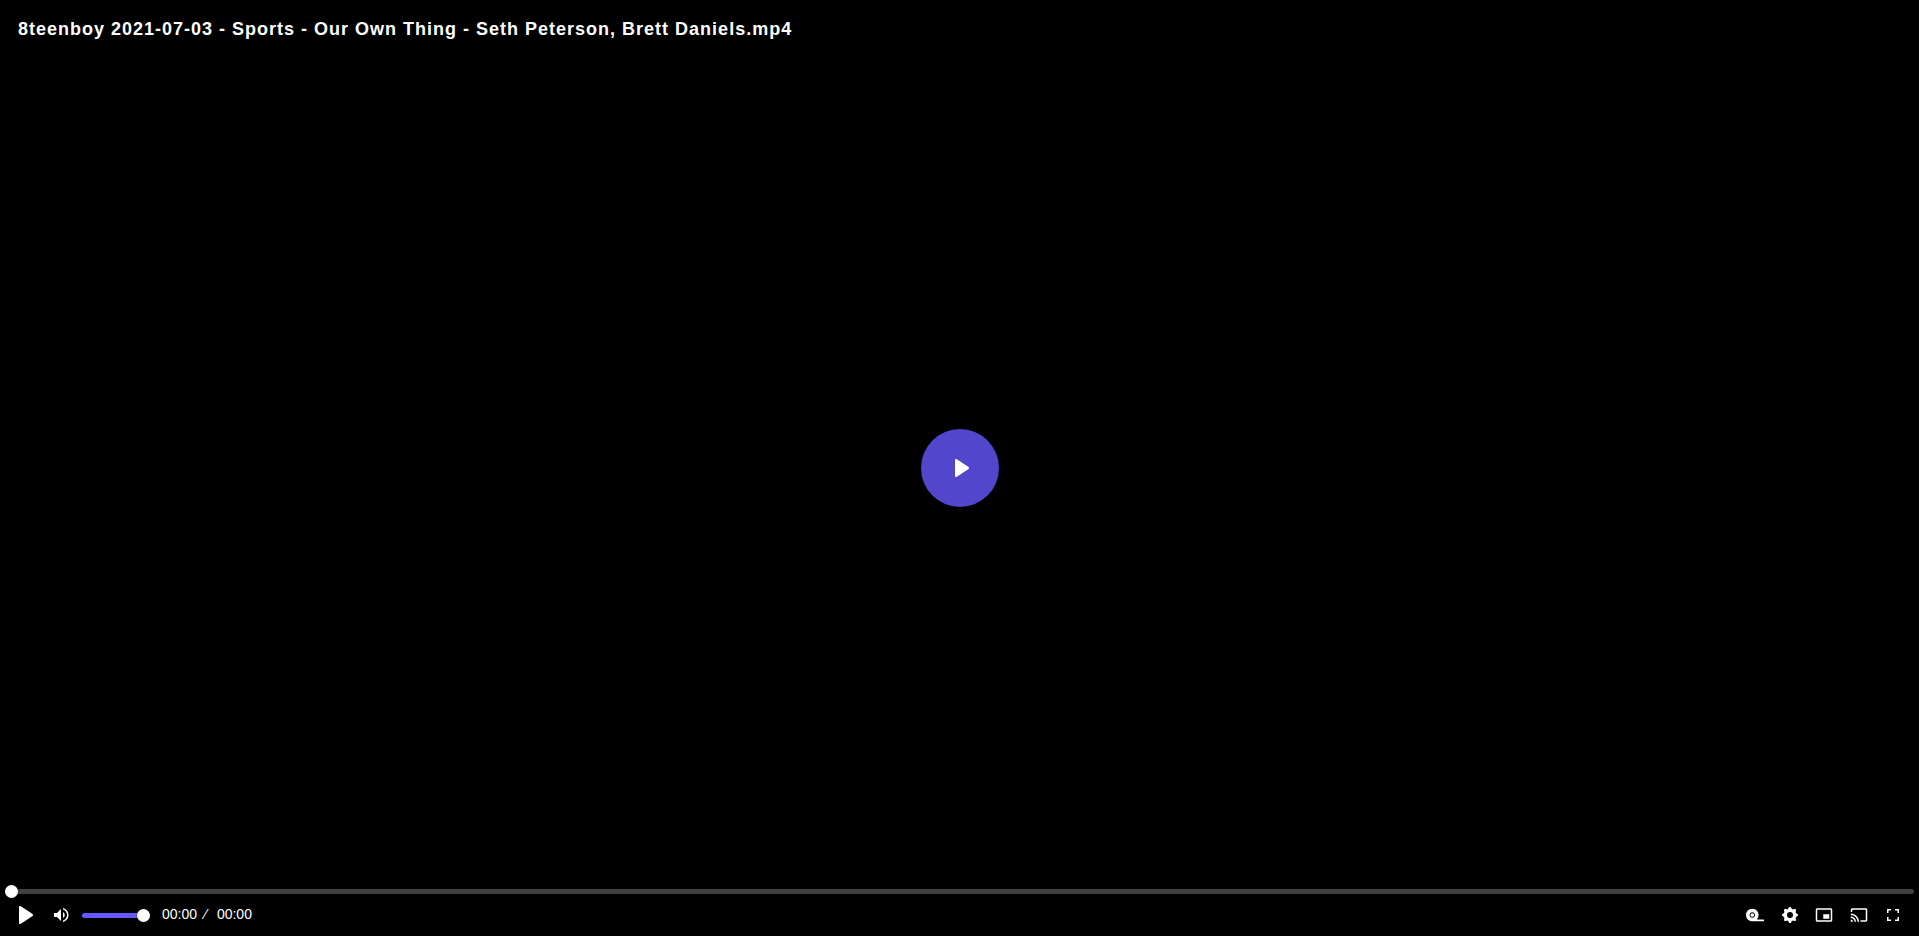Image resolution: width=1919 pixels, height=936 pixels.
Task: Start the video with the large purple play button
Action: click(959, 468)
